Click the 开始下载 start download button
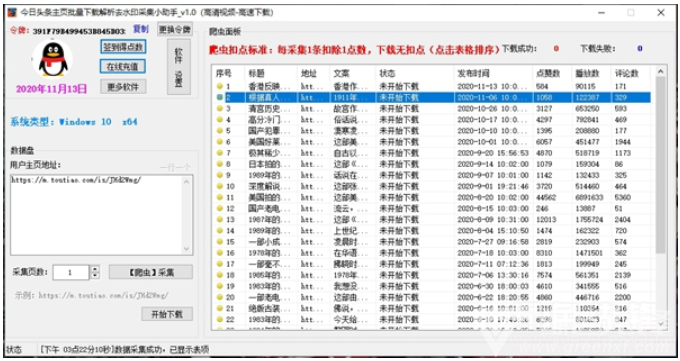 click(167, 314)
